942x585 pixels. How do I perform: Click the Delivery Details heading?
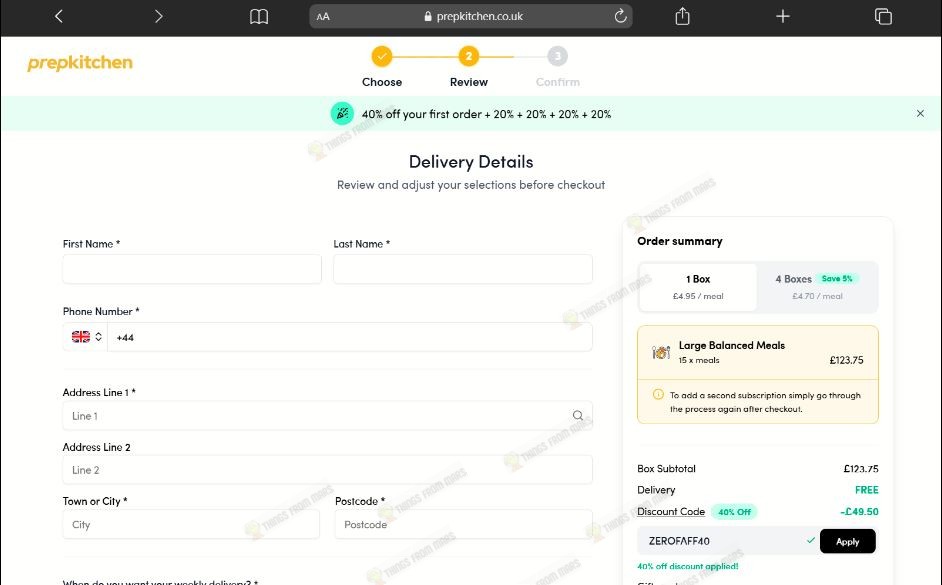471,162
